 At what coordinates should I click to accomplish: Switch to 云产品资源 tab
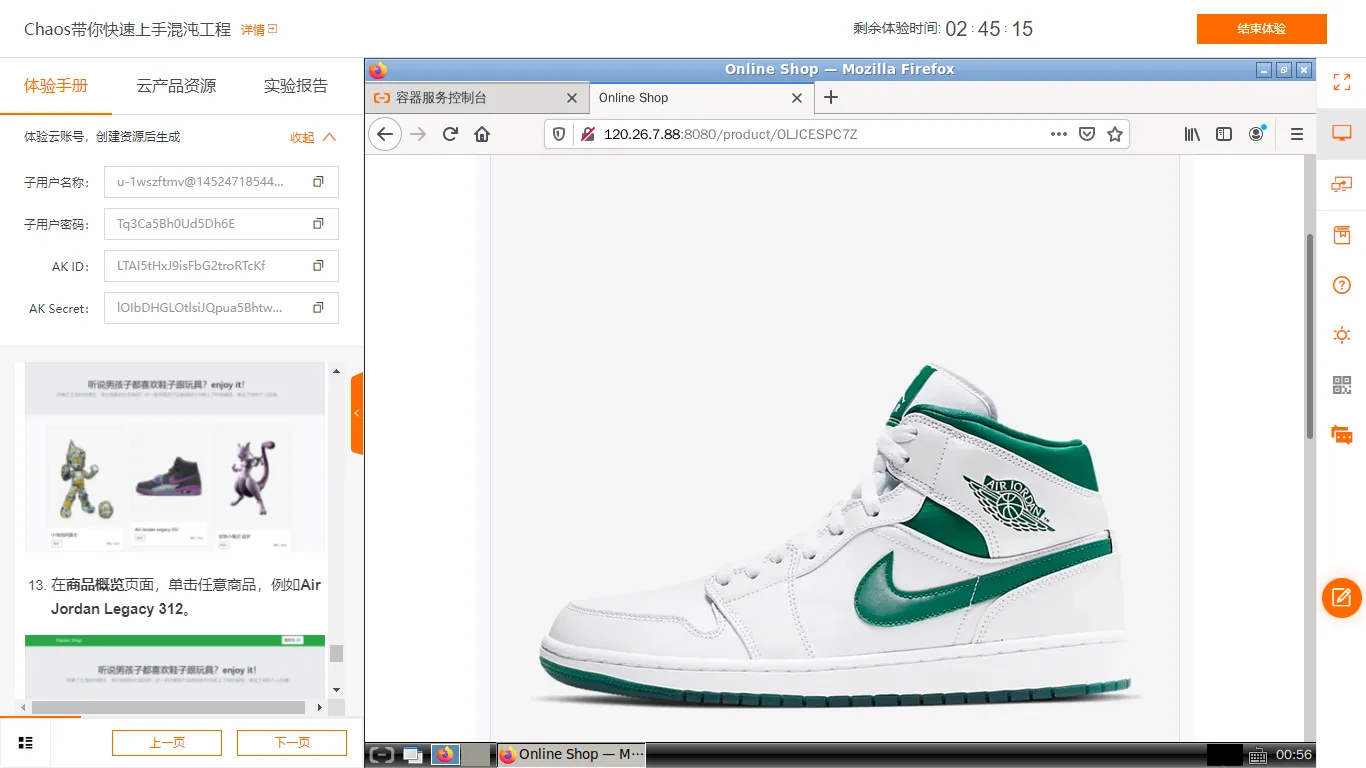coord(176,86)
